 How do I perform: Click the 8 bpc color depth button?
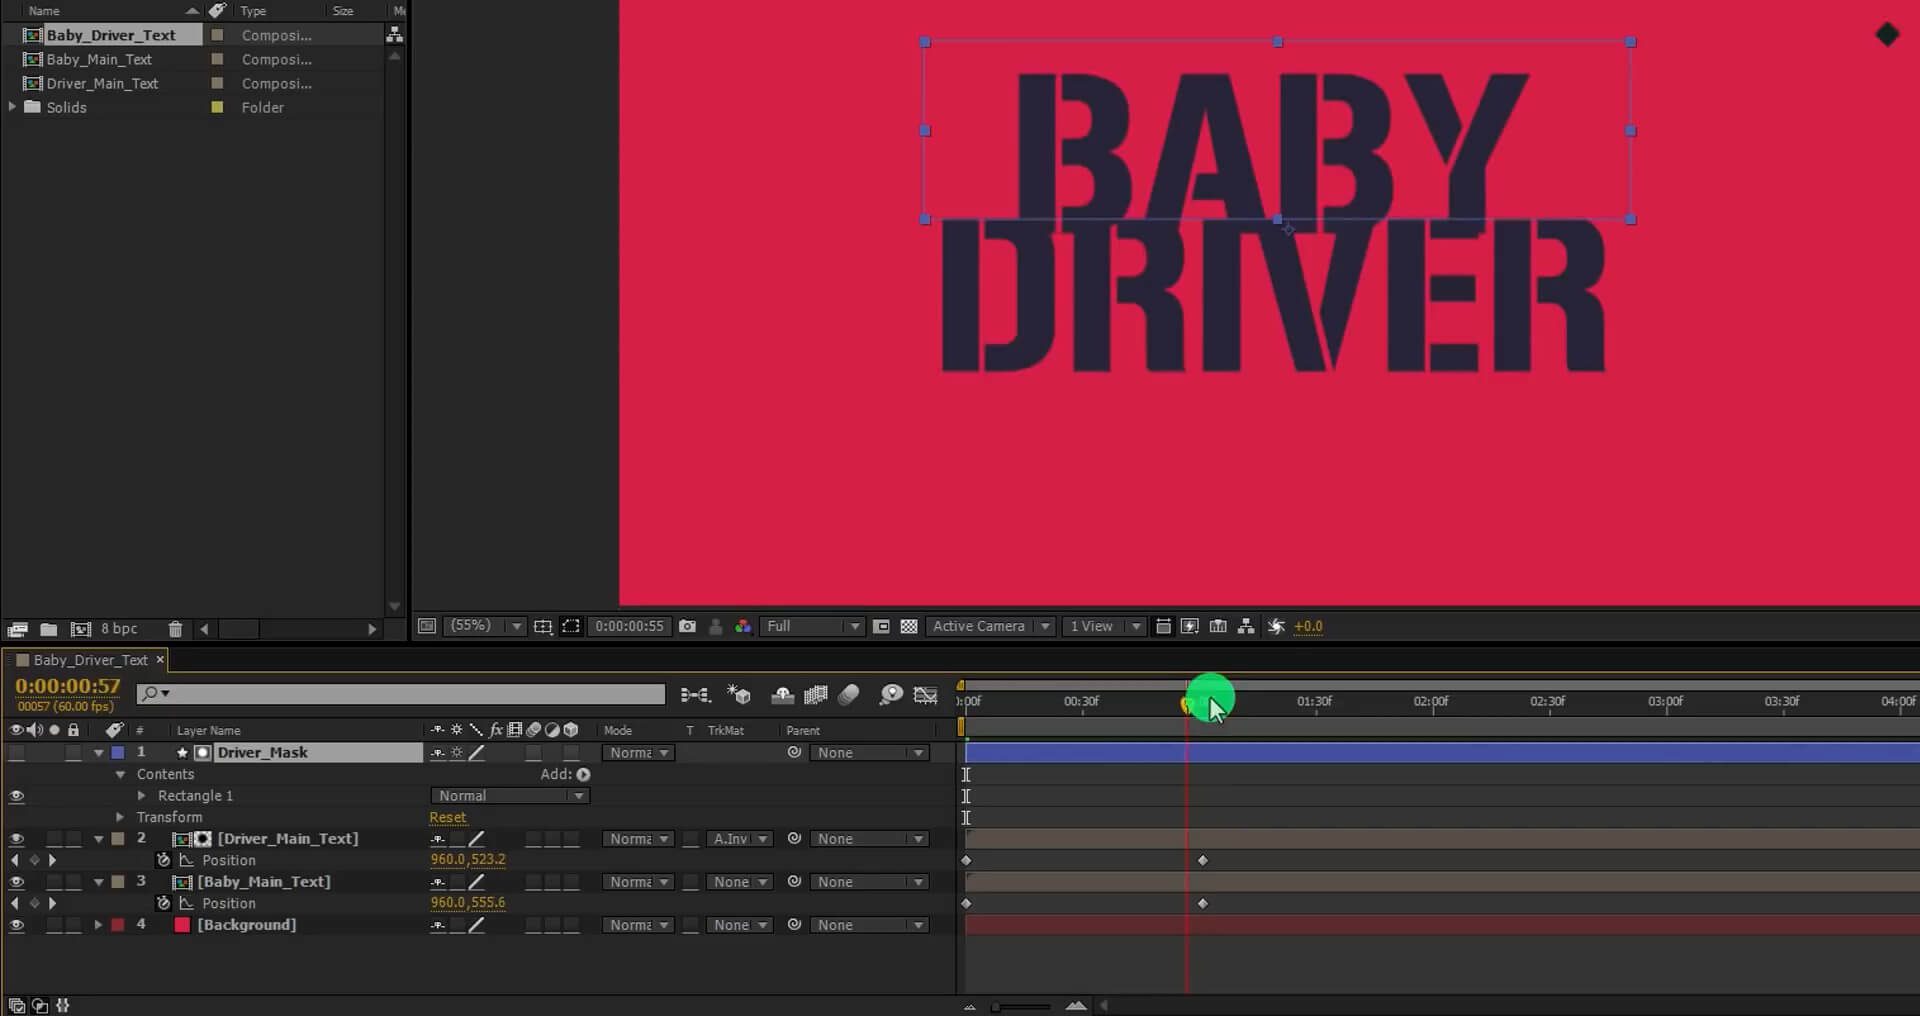[x=119, y=629]
